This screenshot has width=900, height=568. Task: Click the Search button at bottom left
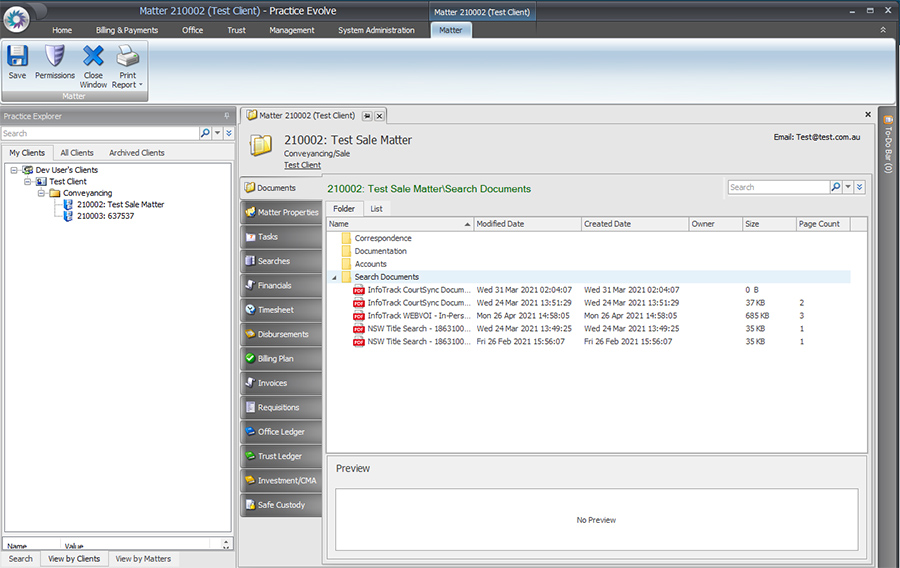(x=21, y=559)
